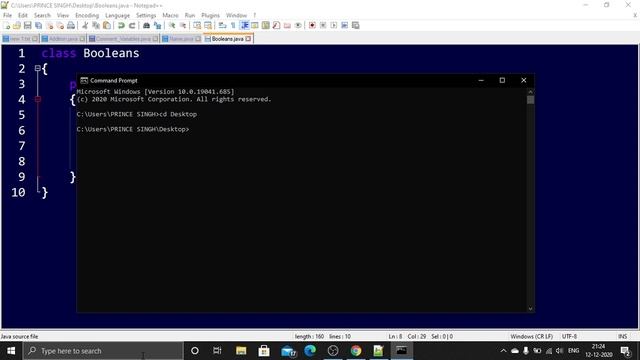
Task: Toggle the Document Map panel icon
Action: tap(266, 25)
